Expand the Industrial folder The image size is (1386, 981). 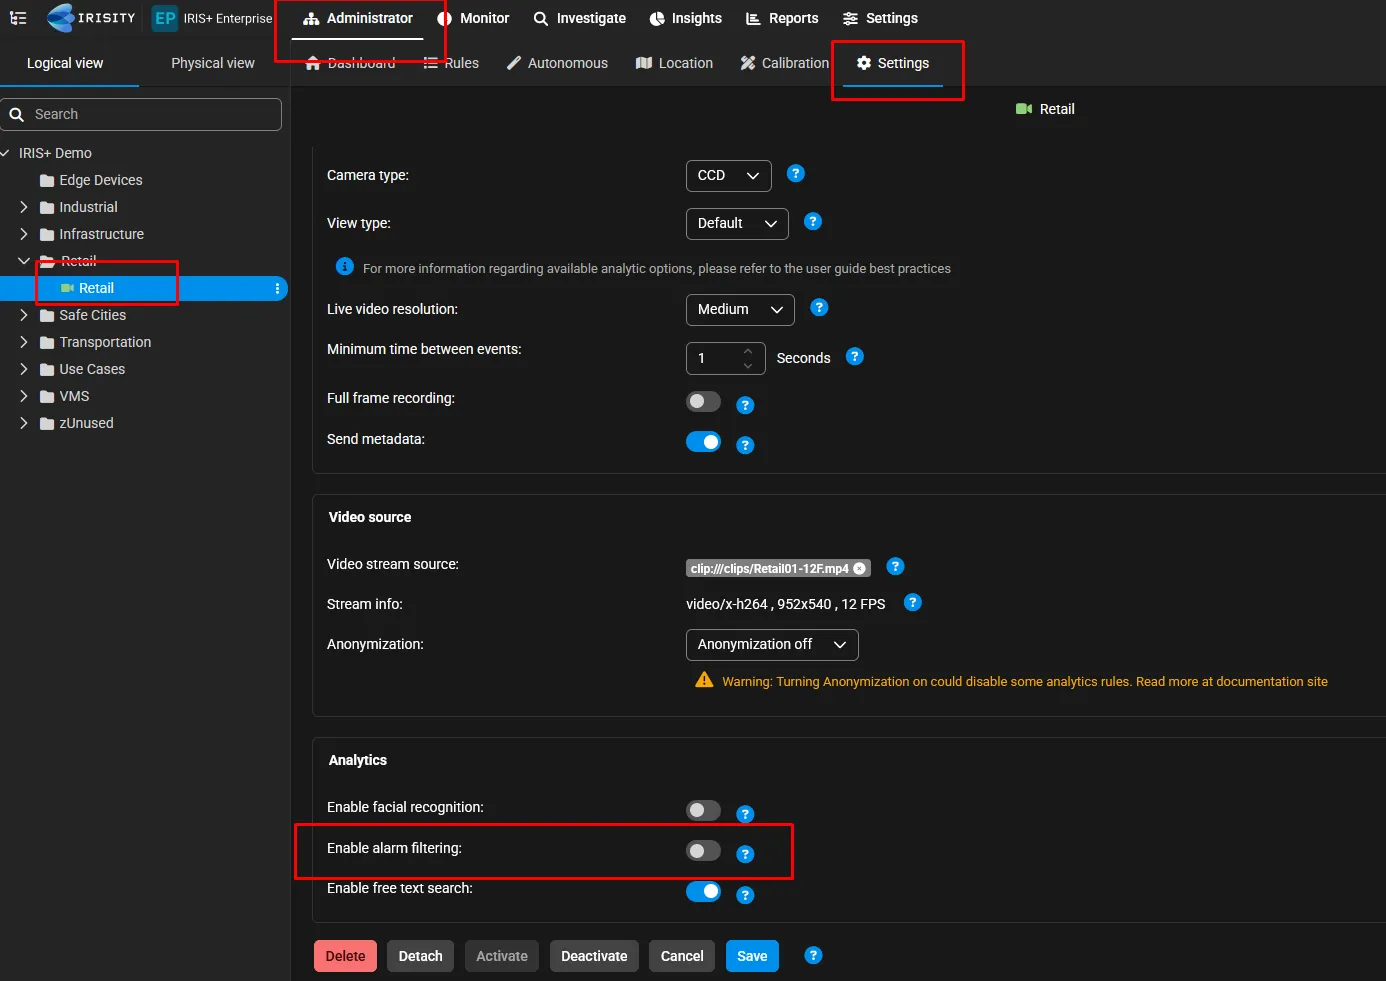point(24,207)
